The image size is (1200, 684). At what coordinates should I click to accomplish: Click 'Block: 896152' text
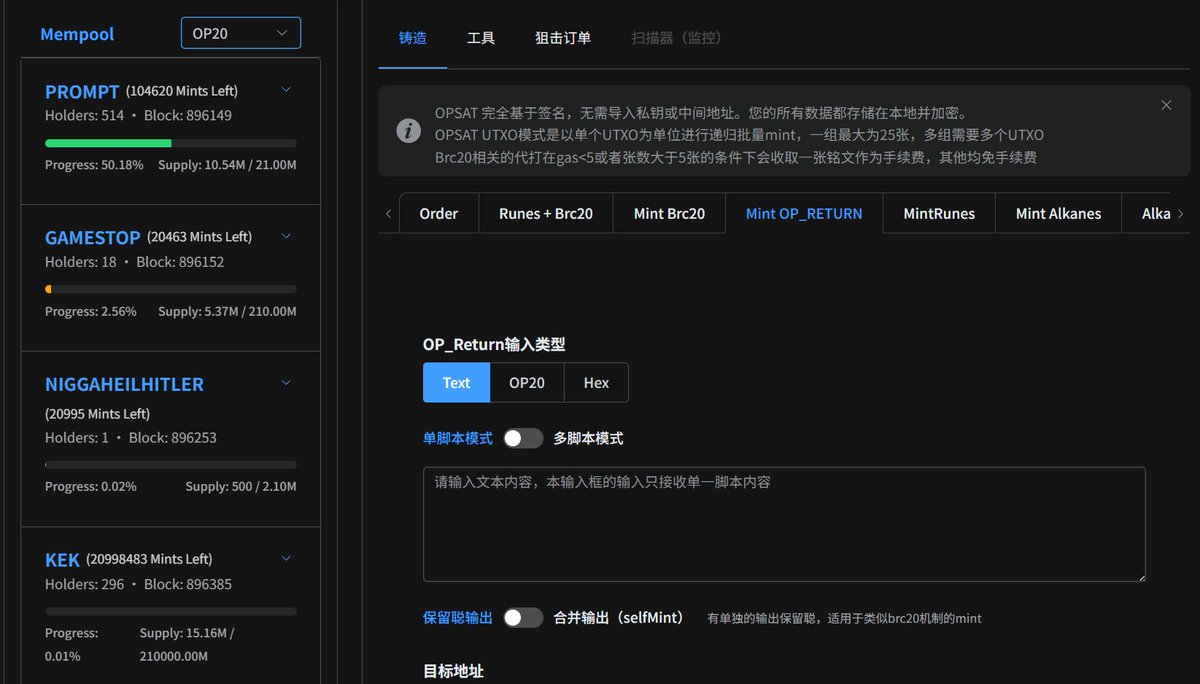click(180, 262)
